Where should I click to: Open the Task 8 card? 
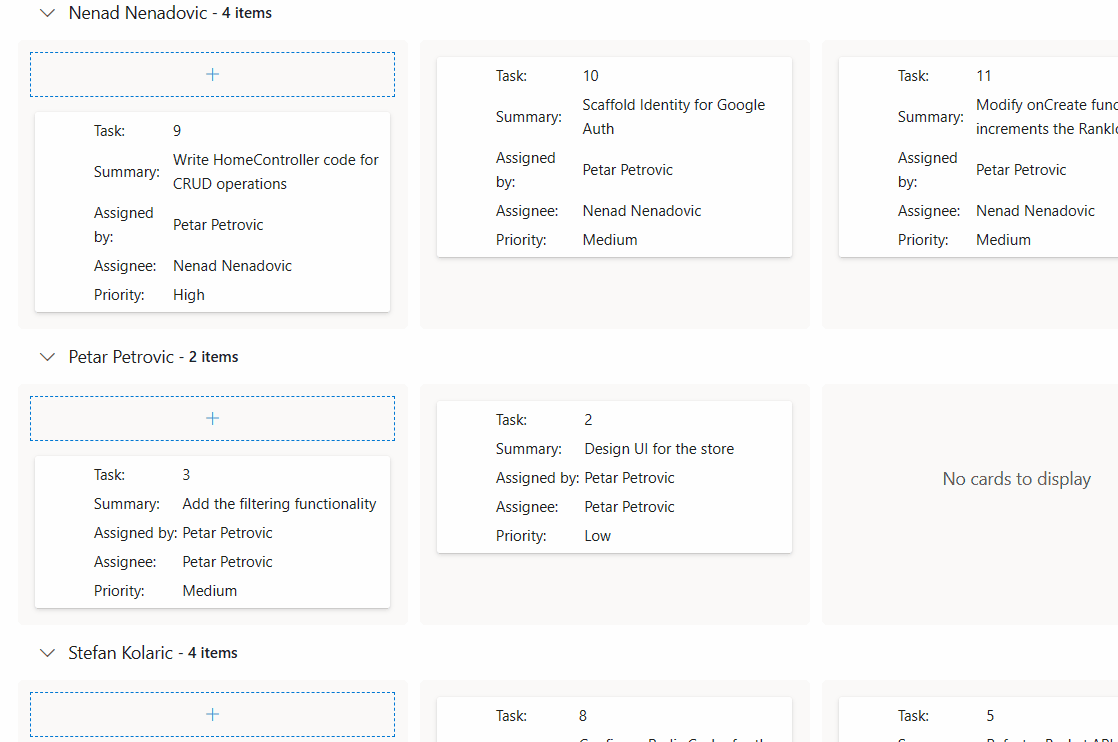[x=614, y=720]
